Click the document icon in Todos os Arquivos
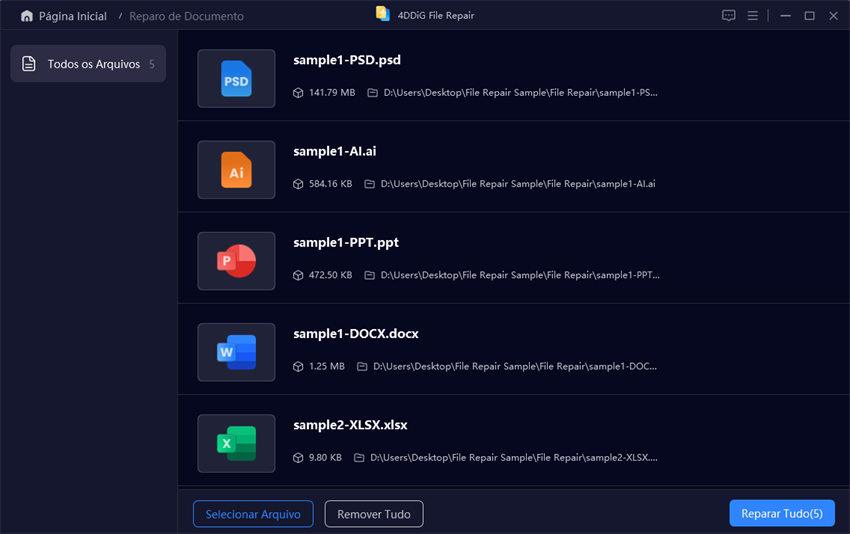This screenshot has width=850, height=534. point(29,64)
